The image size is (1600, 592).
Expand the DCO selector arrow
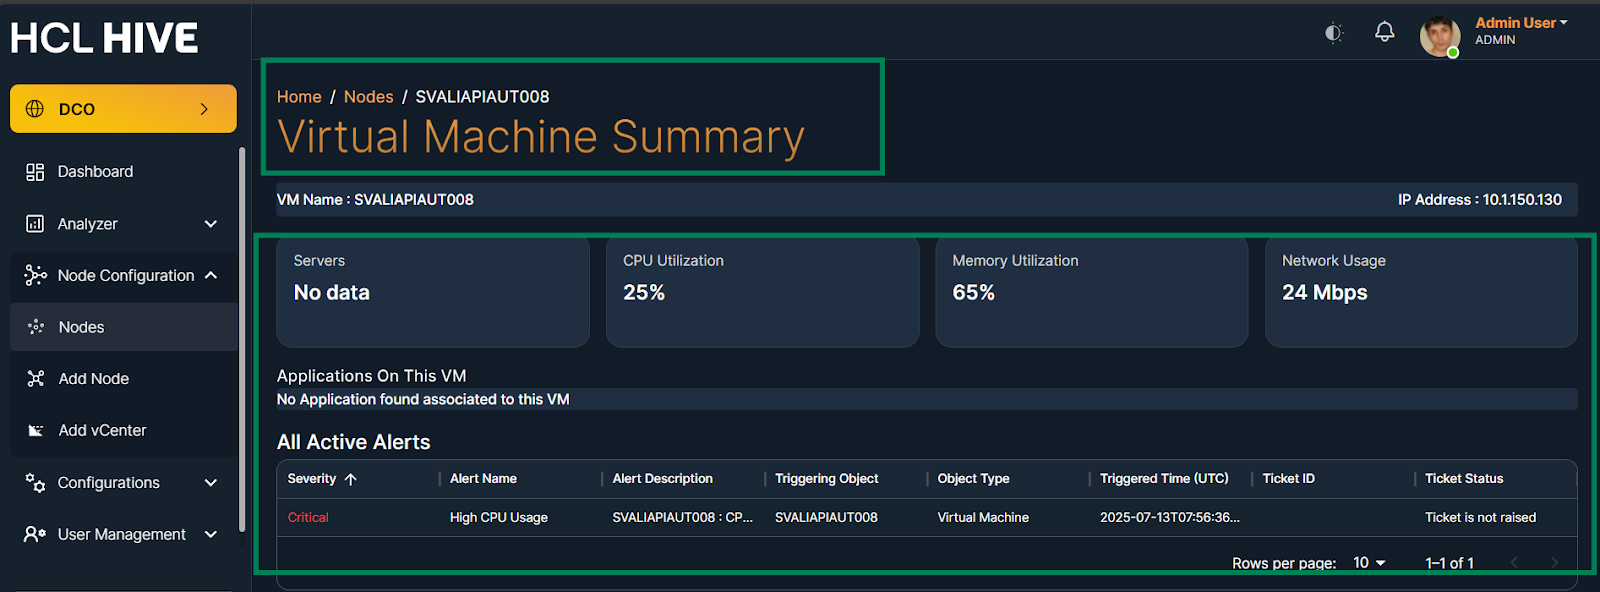(x=204, y=109)
